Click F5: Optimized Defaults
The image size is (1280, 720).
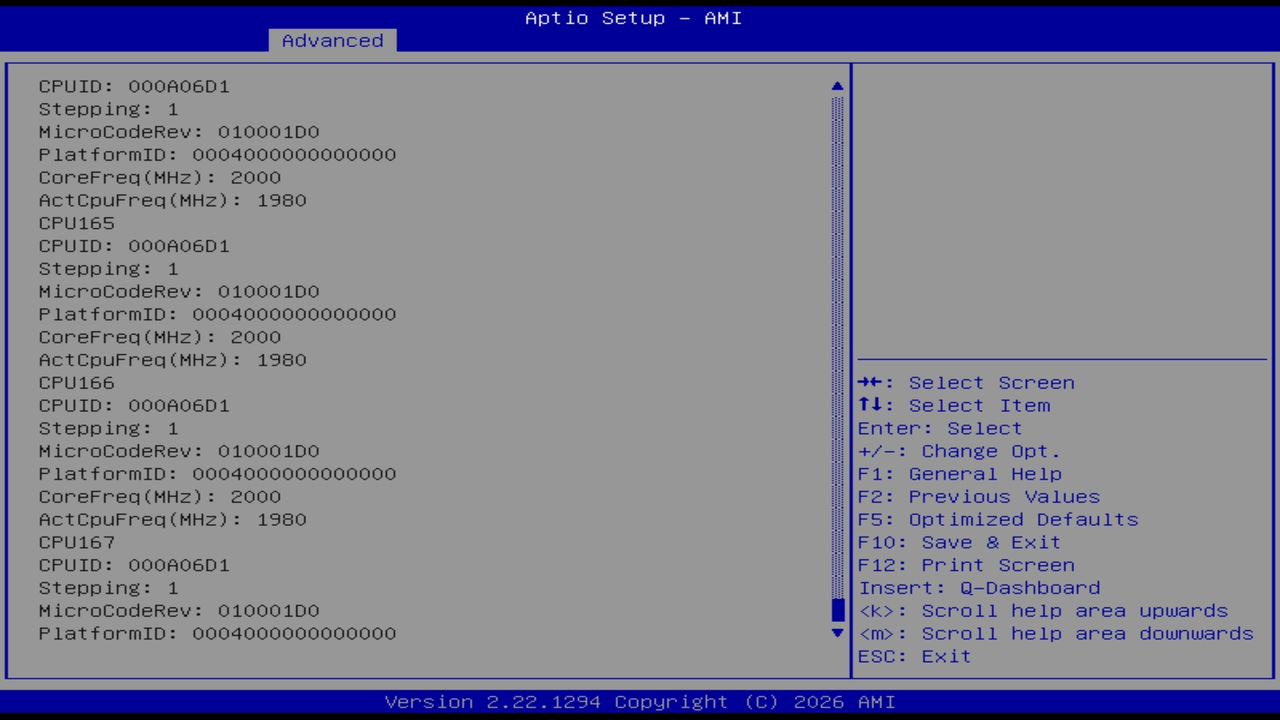click(997, 519)
